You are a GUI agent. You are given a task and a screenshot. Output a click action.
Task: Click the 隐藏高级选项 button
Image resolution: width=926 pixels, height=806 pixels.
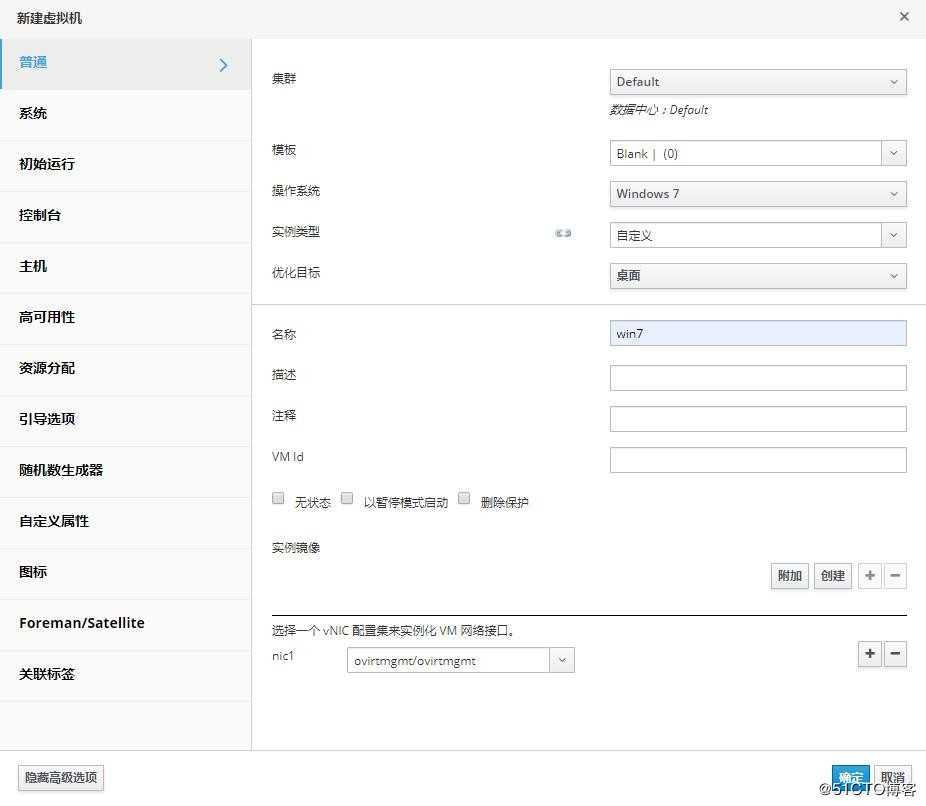(x=61, y=778)
